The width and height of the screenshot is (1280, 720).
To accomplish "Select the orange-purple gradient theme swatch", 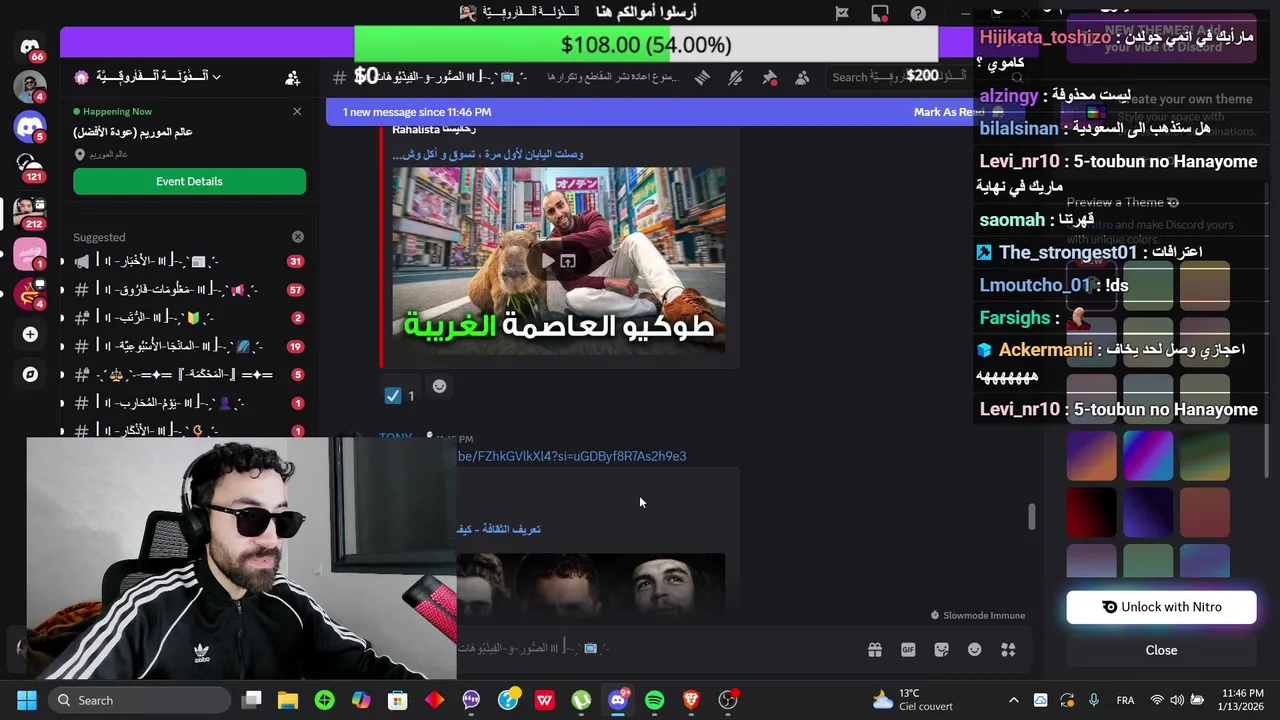I will tap(1091, 456).
